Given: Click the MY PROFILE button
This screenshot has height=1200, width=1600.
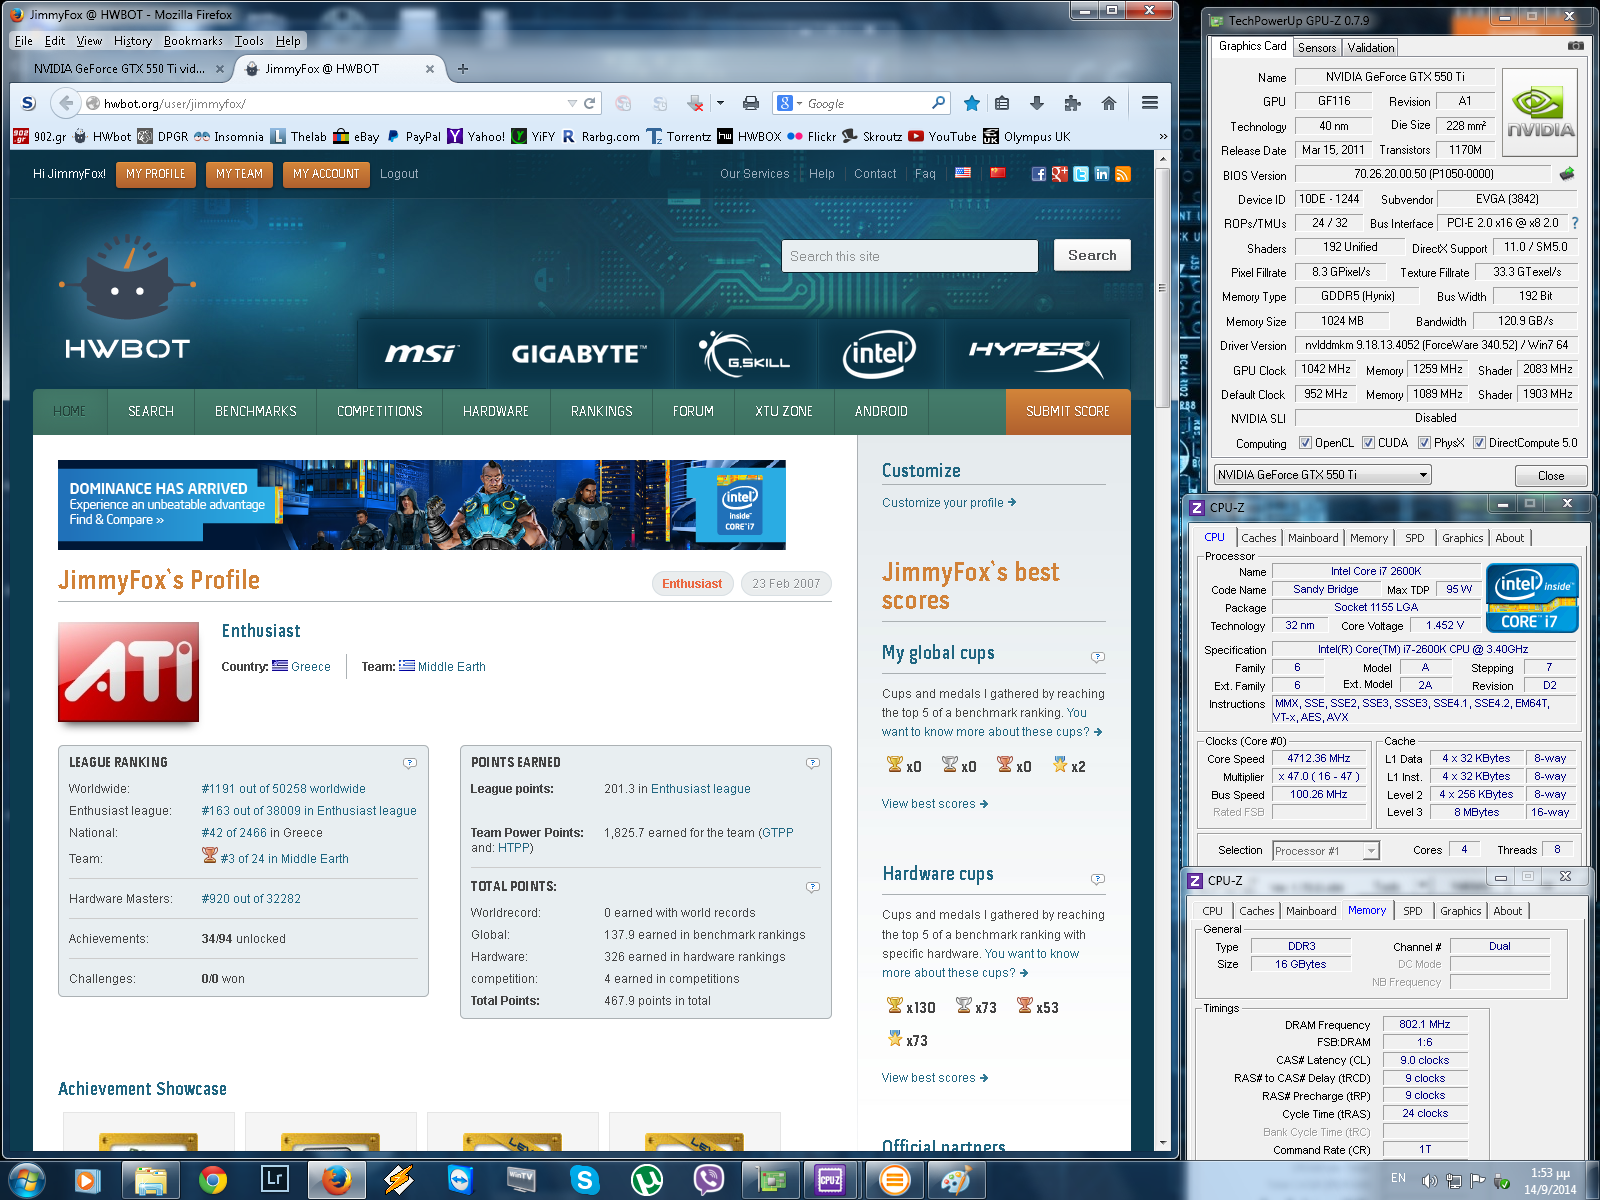Looking at the screenshot, I should coord(156,174).
